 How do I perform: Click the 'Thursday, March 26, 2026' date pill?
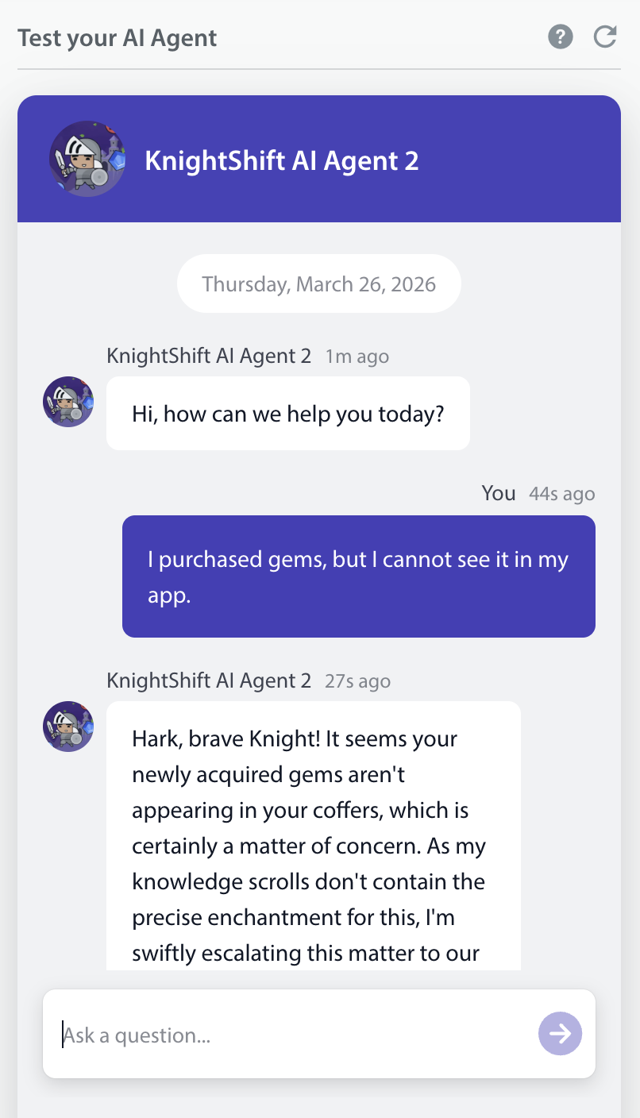click(319, 284)
